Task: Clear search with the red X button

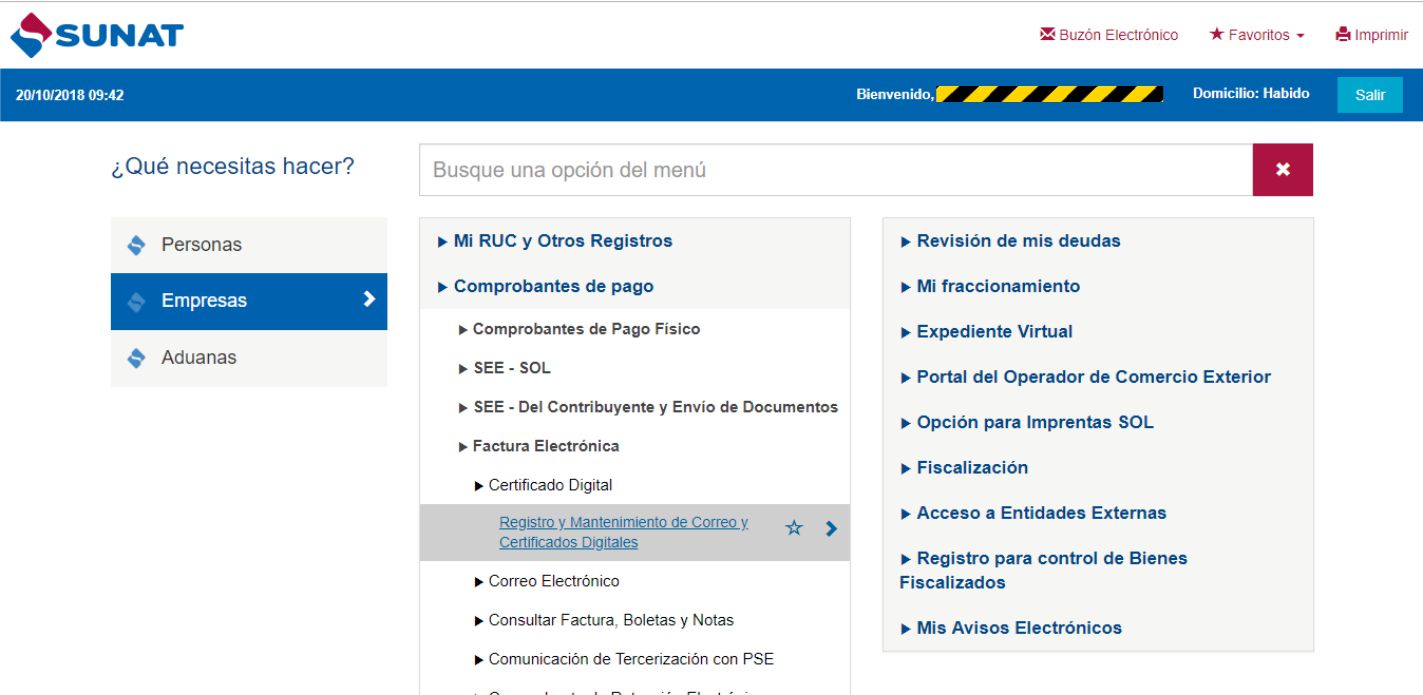Action: coord(1283,170)
